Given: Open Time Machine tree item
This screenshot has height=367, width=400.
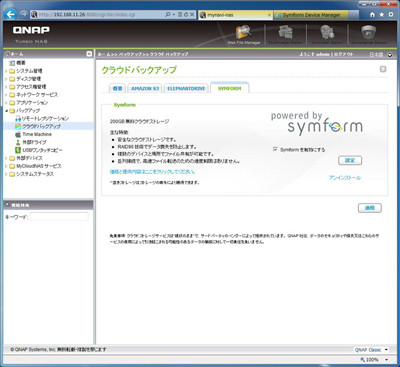Looking at the screenshot, I should 37,134.
